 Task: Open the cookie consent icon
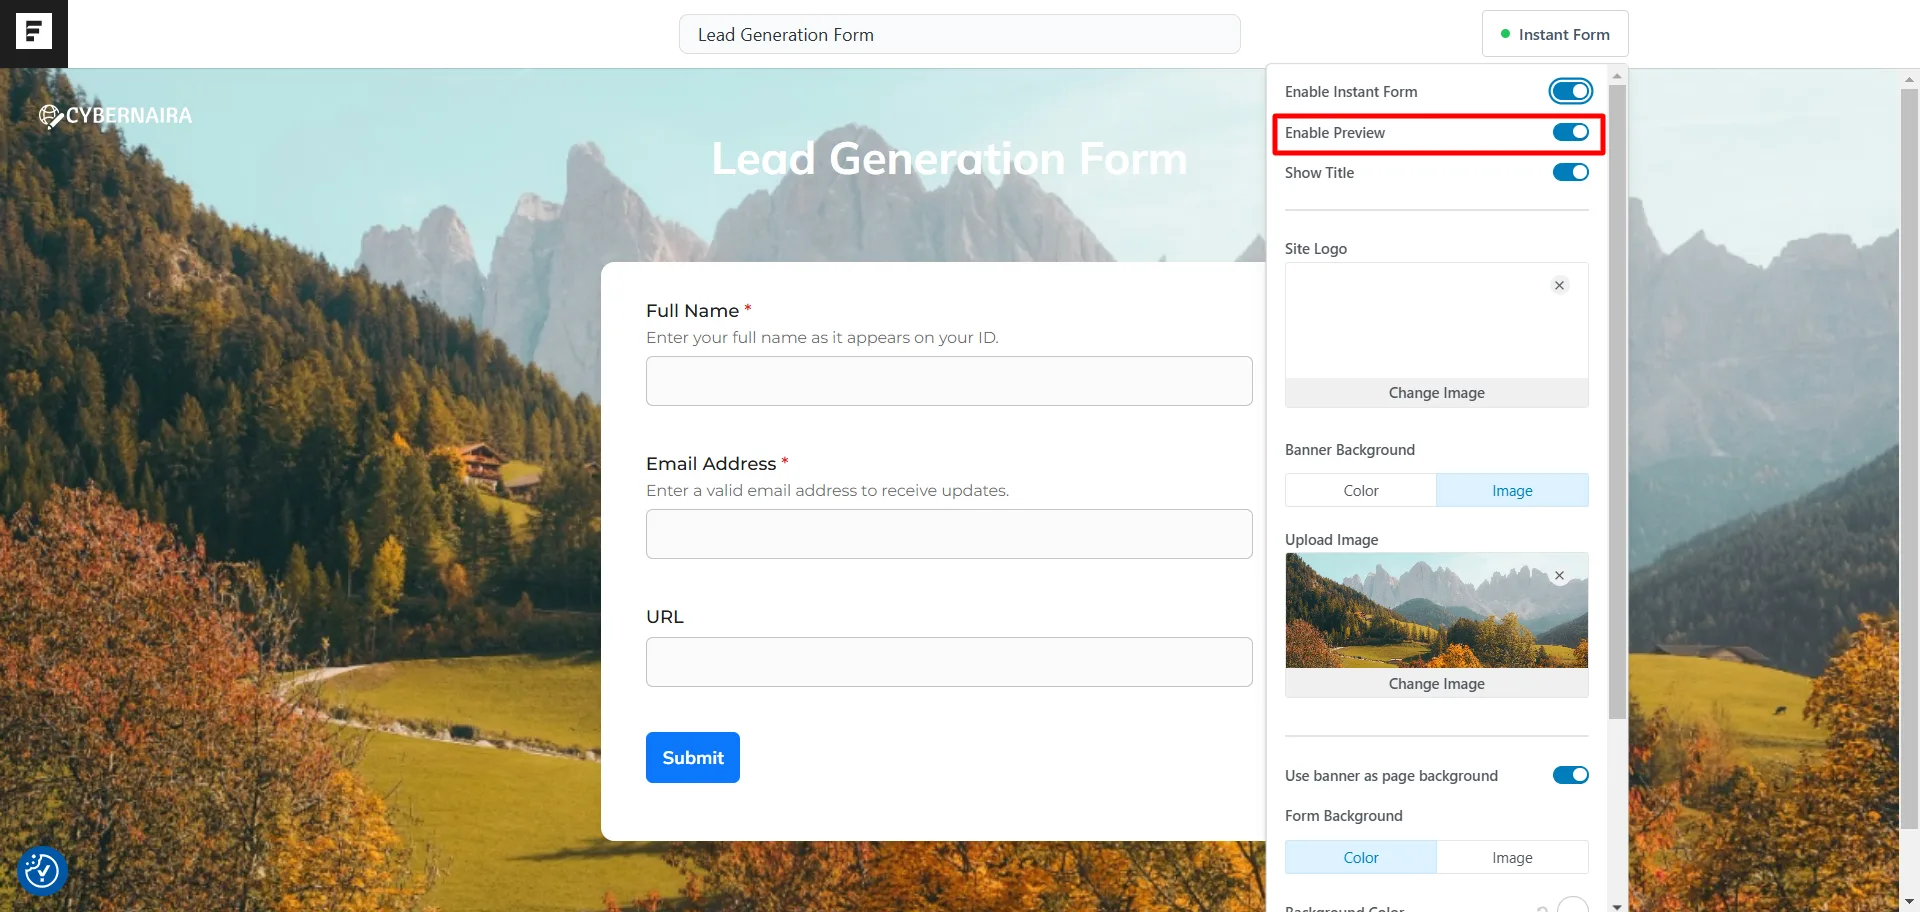click(41, 870)
